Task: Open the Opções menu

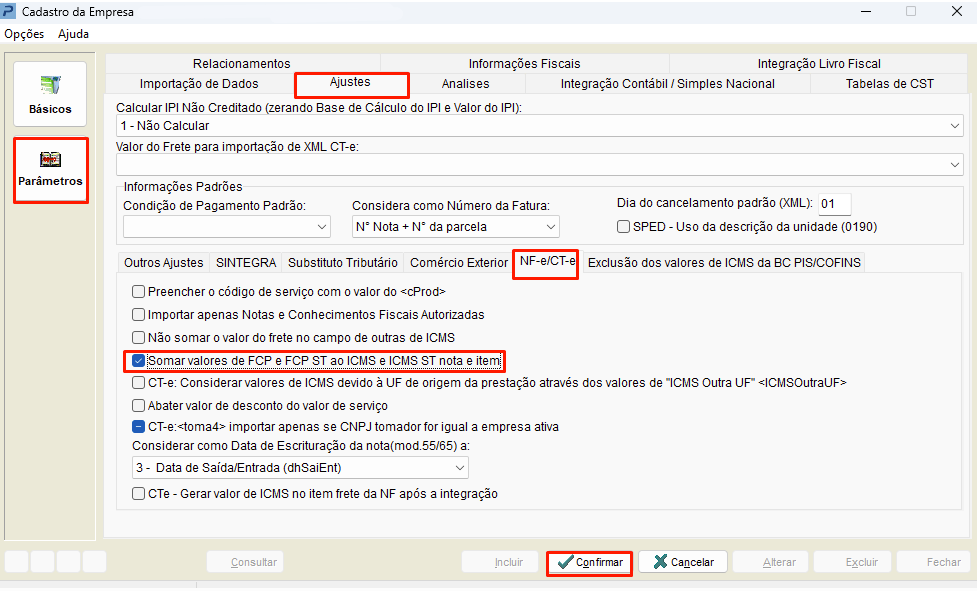Action: click(x=24, y=34)
